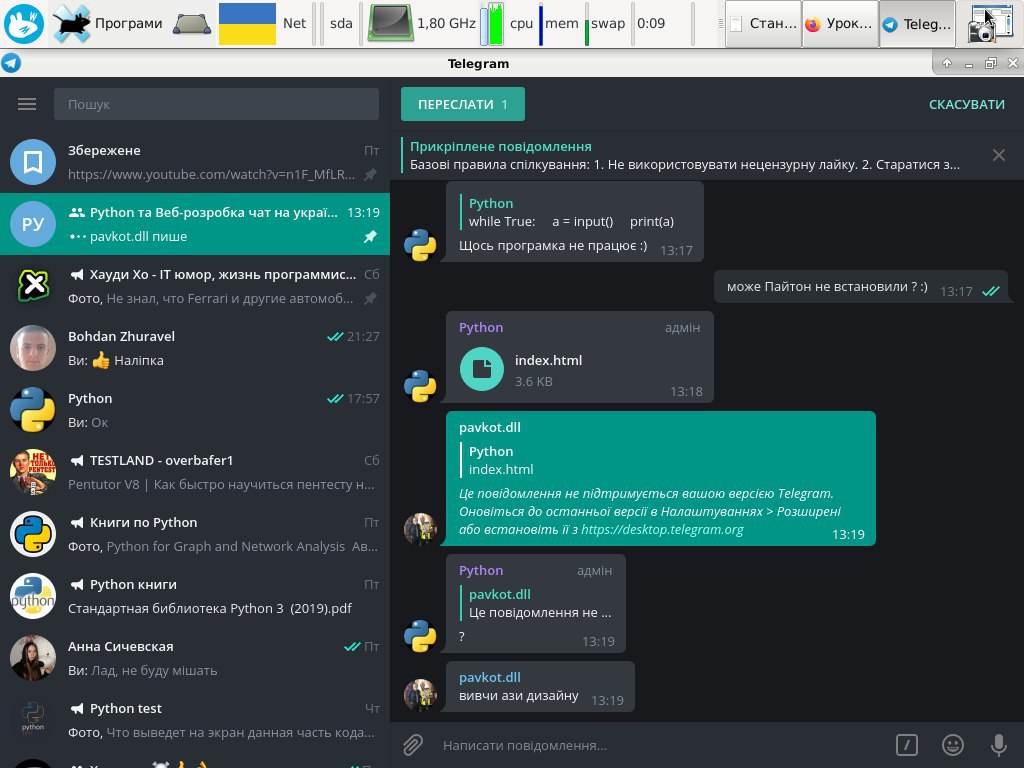Click Анна Сичевская profile photo
The width and height of the screenshot is (1024, 768).
[33, 658]
